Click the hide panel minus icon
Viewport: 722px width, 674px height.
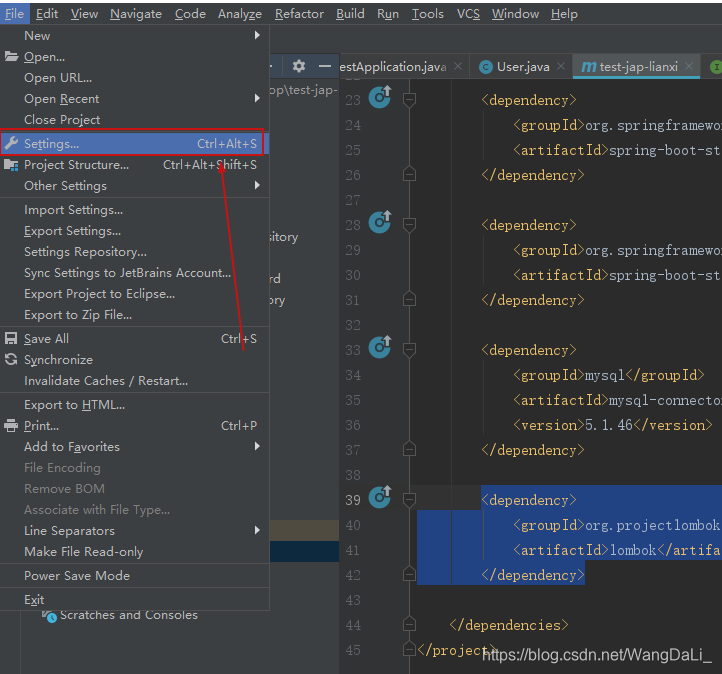[x=325, y=66]
